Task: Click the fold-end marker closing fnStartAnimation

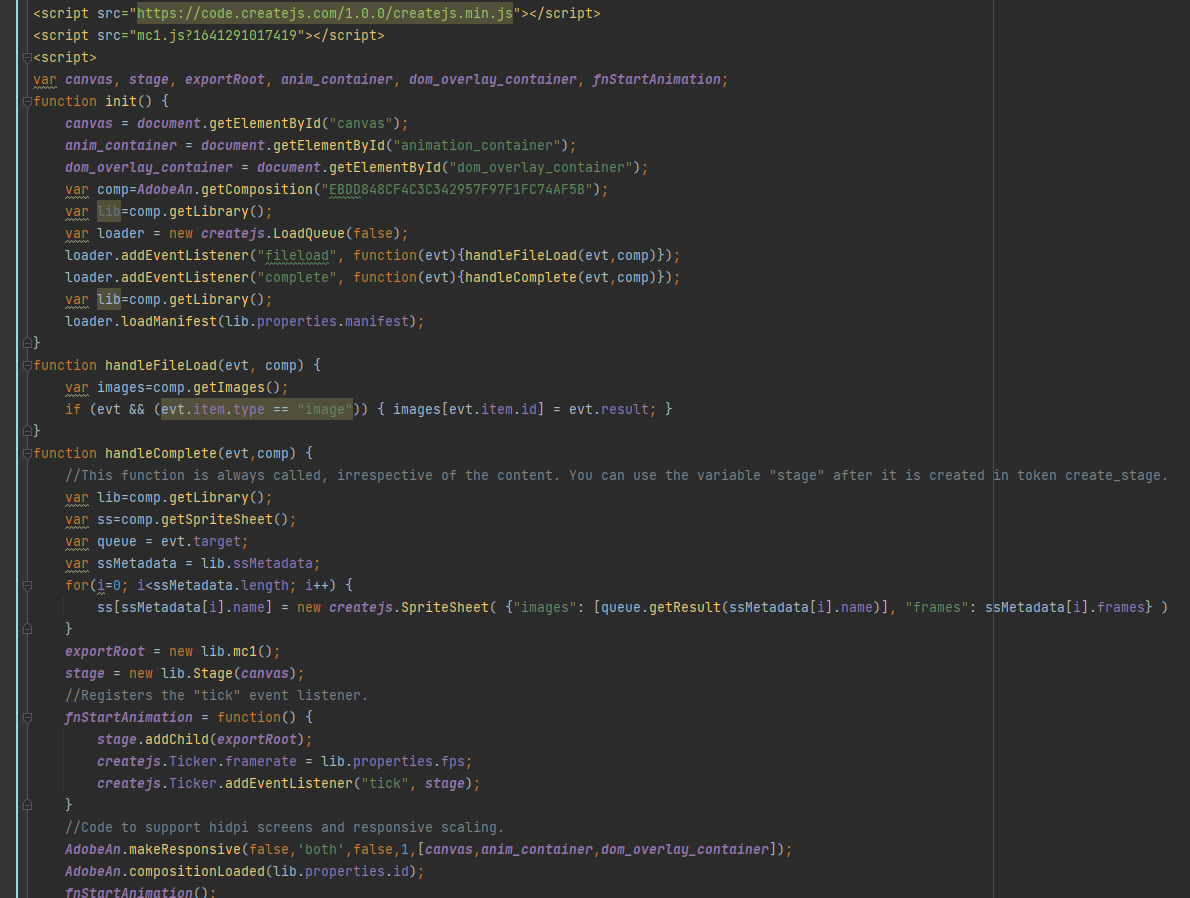Action: click(27, 805)
